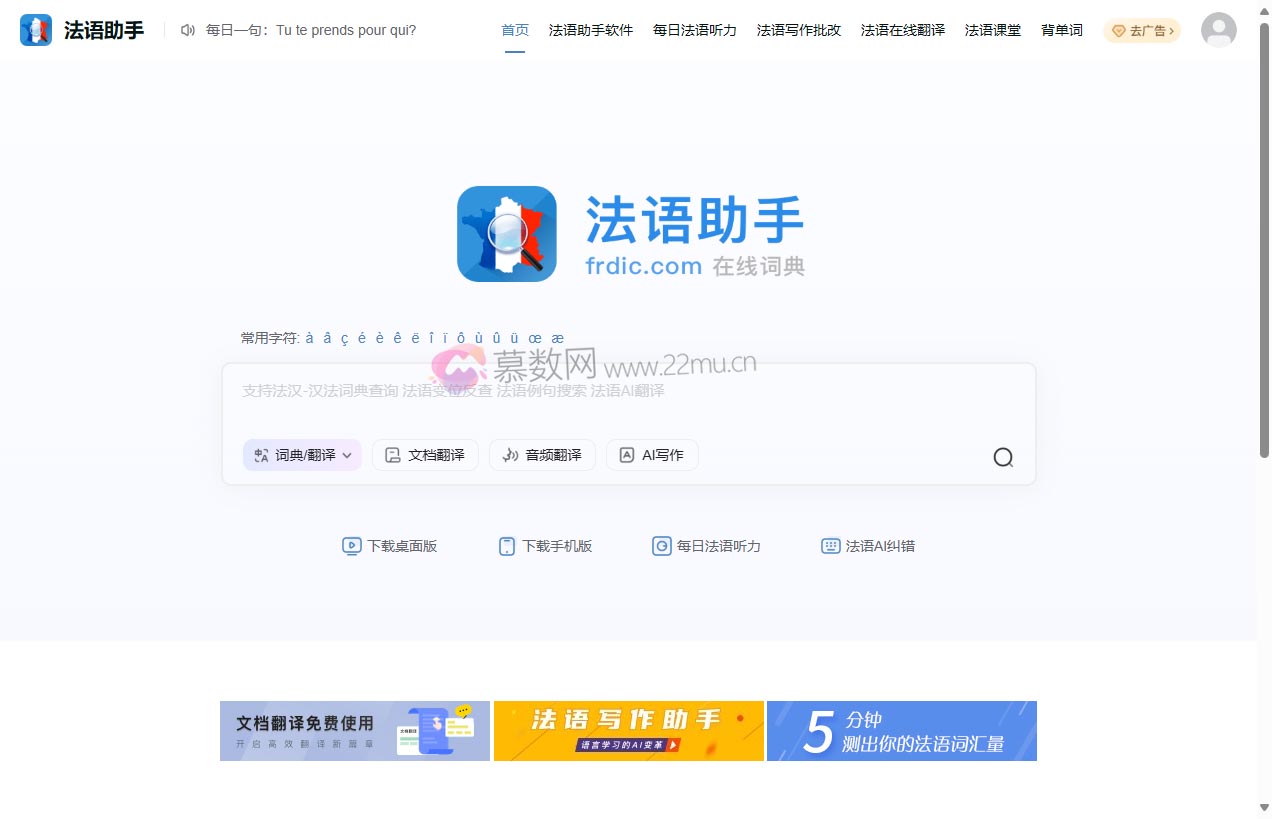The image size is (1272, 819).
Task: Open 法语AI纠错 using its grid icon
Action: click(830, 546)
